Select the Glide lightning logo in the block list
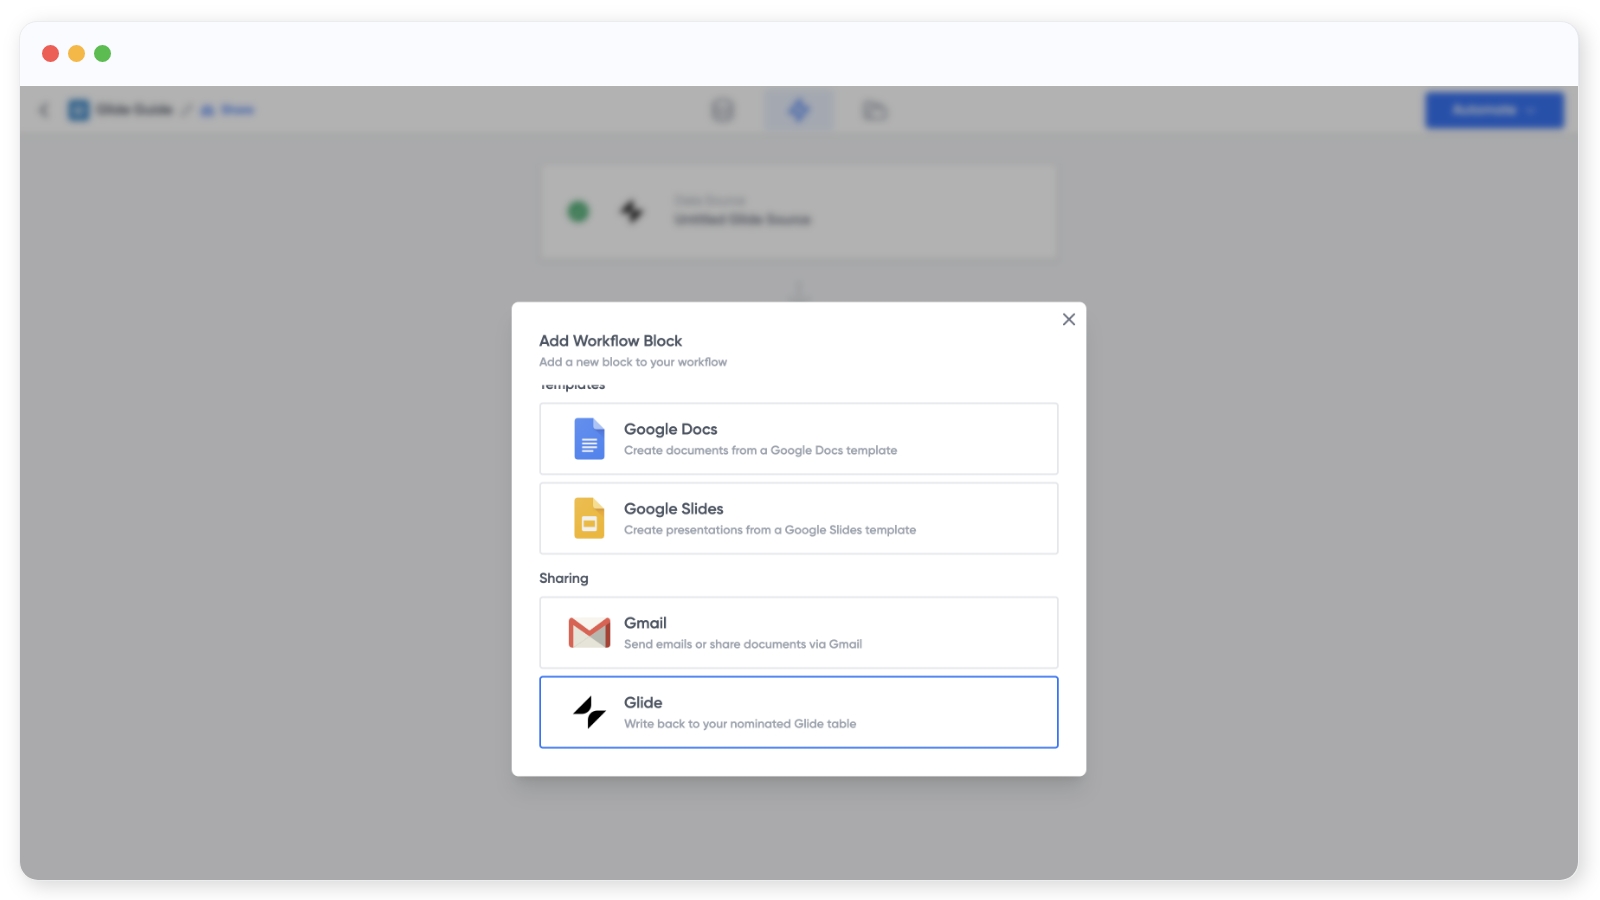Viewport: 1600px width, 900px height. [589, 712]
